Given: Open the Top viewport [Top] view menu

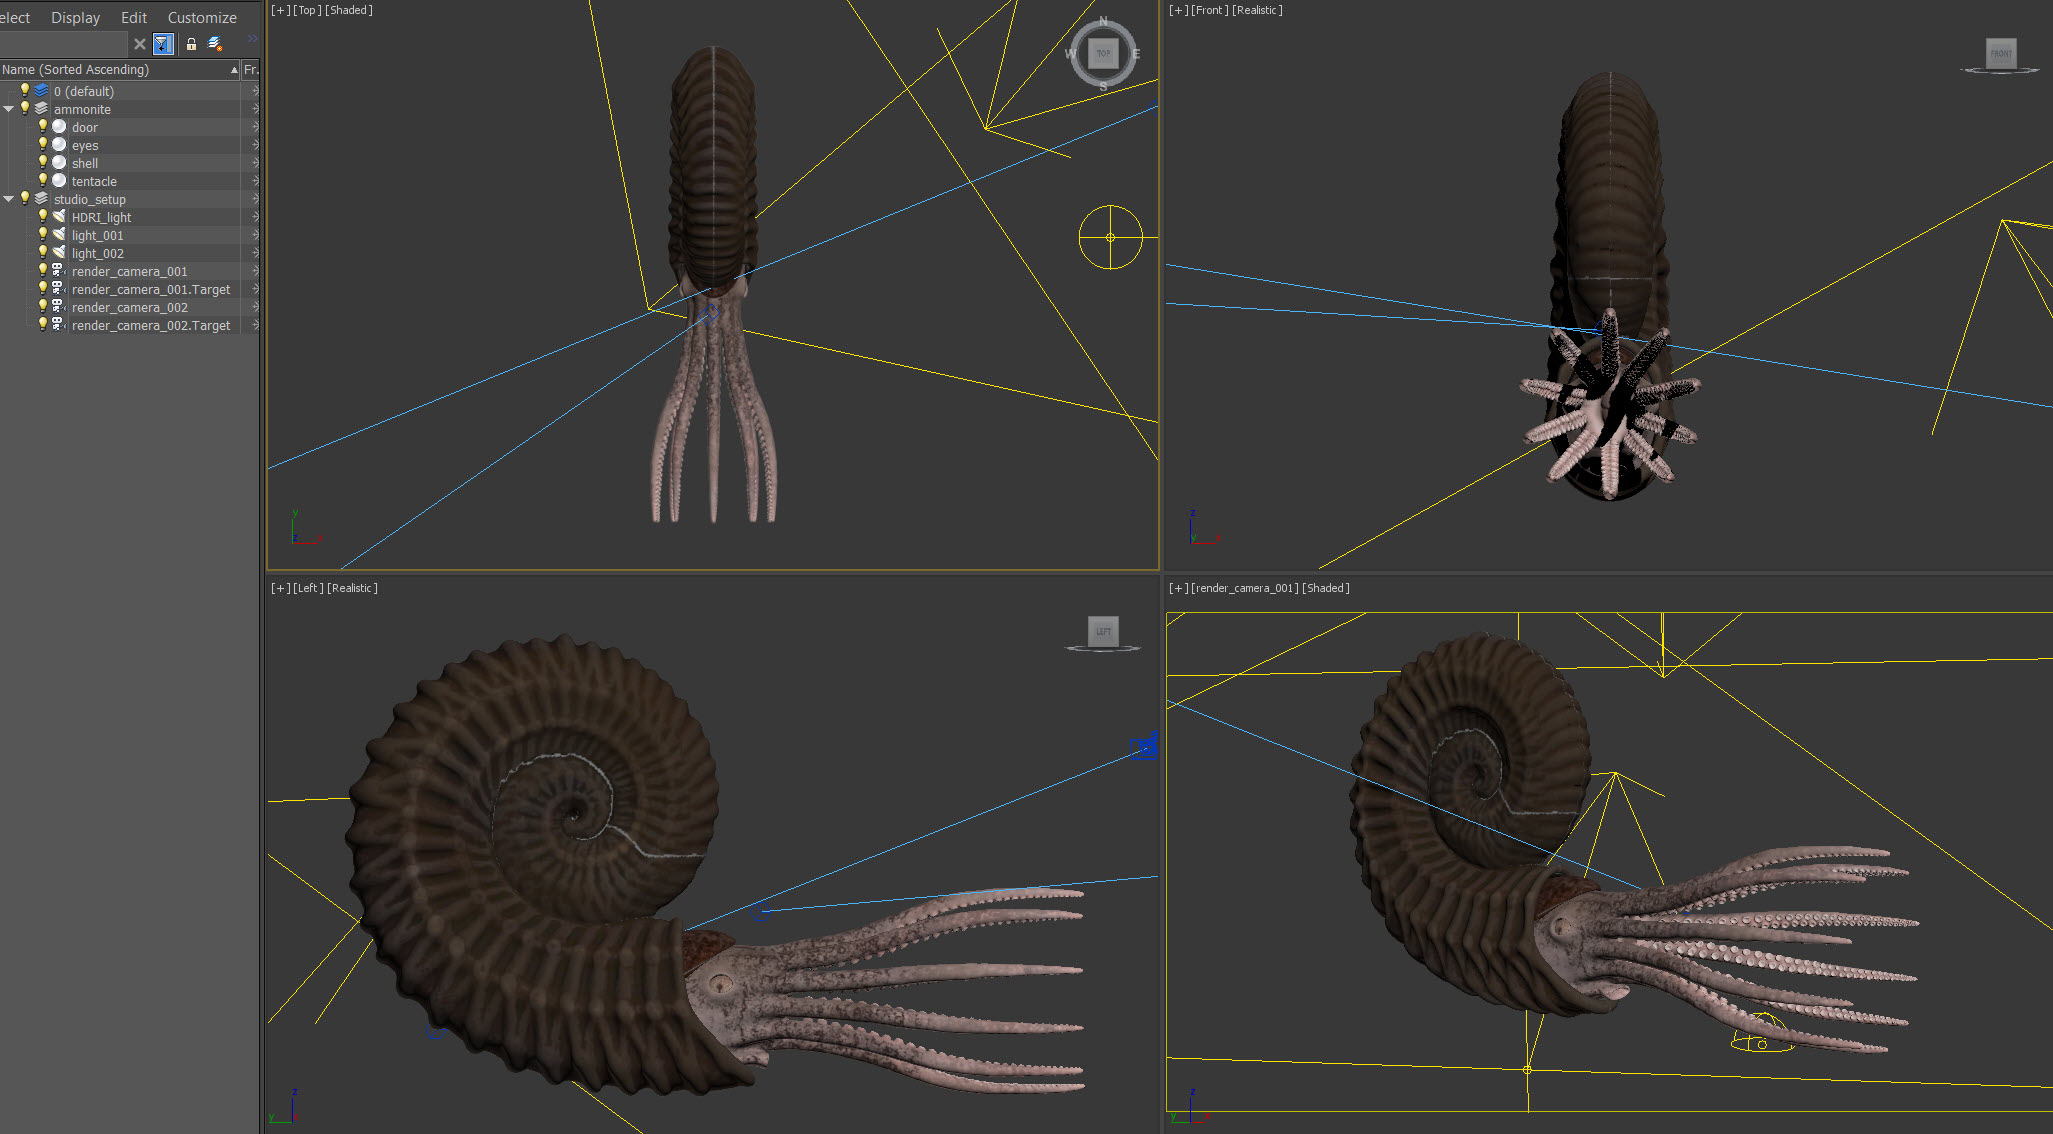Looking at the screenshot, I should tap(307, 10).
